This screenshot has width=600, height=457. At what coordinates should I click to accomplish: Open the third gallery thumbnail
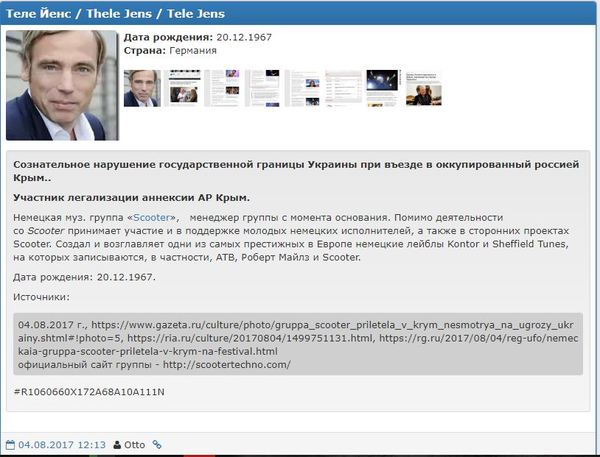tap(222, 88)
